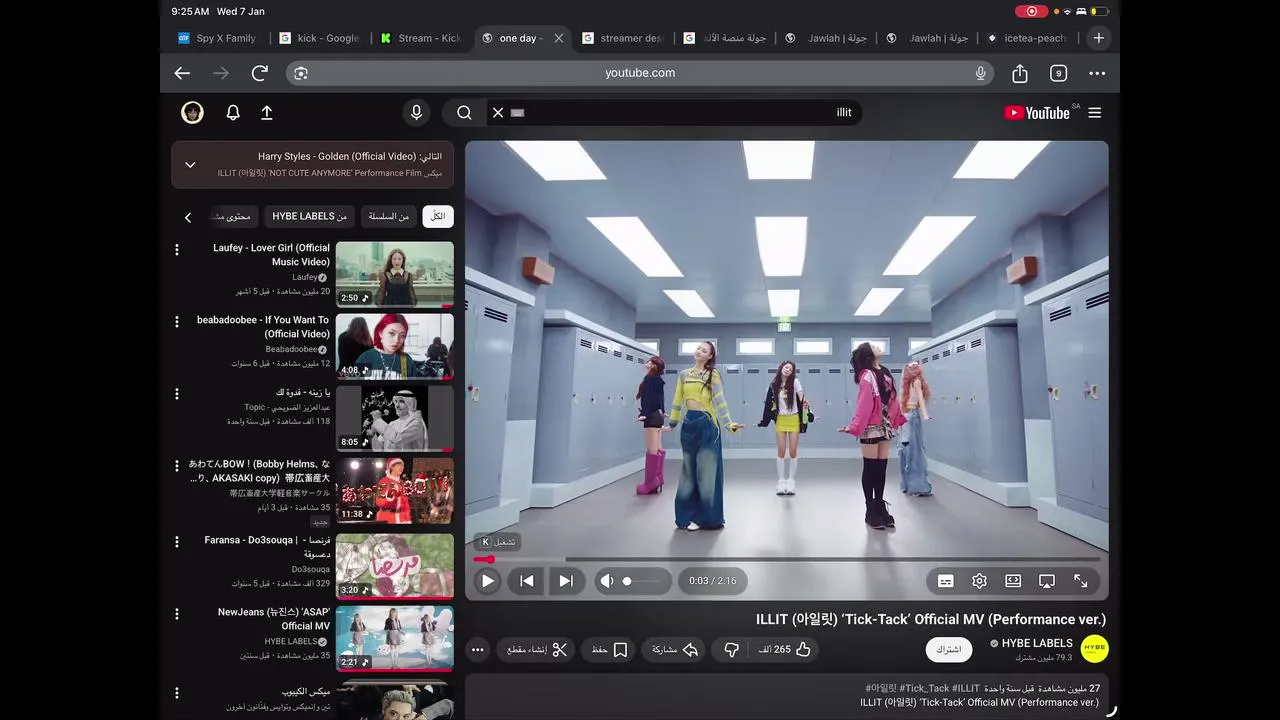This screenshot has height=720, width=1280.
Task: Seek on the video progress bar
Action: (x=787, y=560)
